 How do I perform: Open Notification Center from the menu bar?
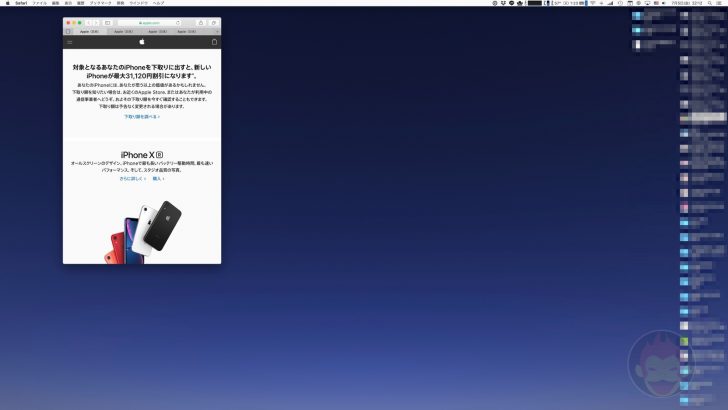point(719,3)
